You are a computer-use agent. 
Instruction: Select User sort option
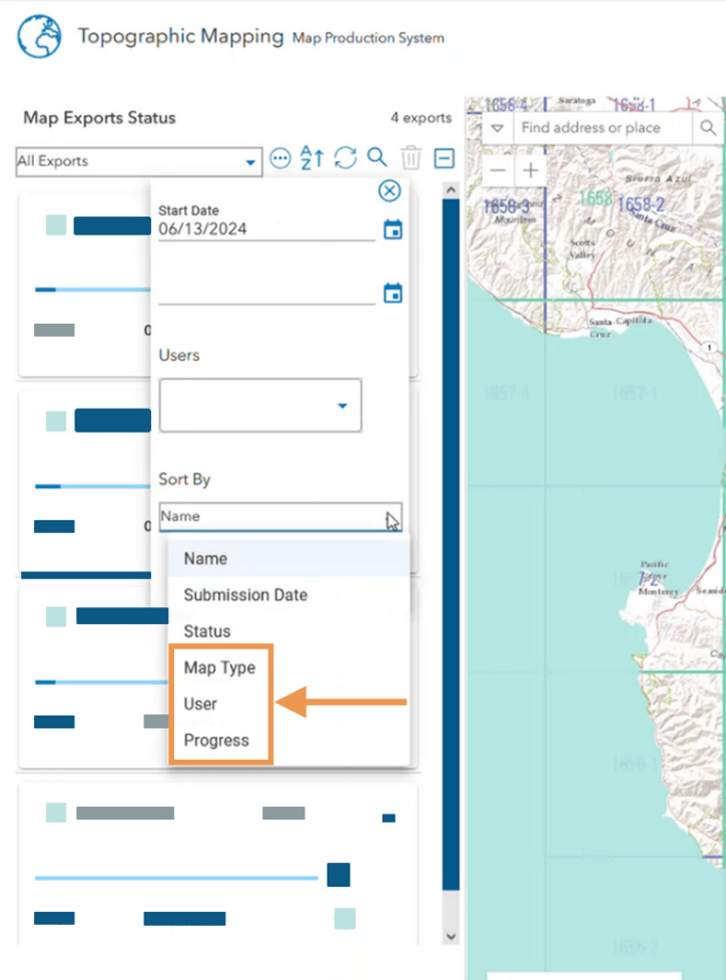tap(289, 704)
